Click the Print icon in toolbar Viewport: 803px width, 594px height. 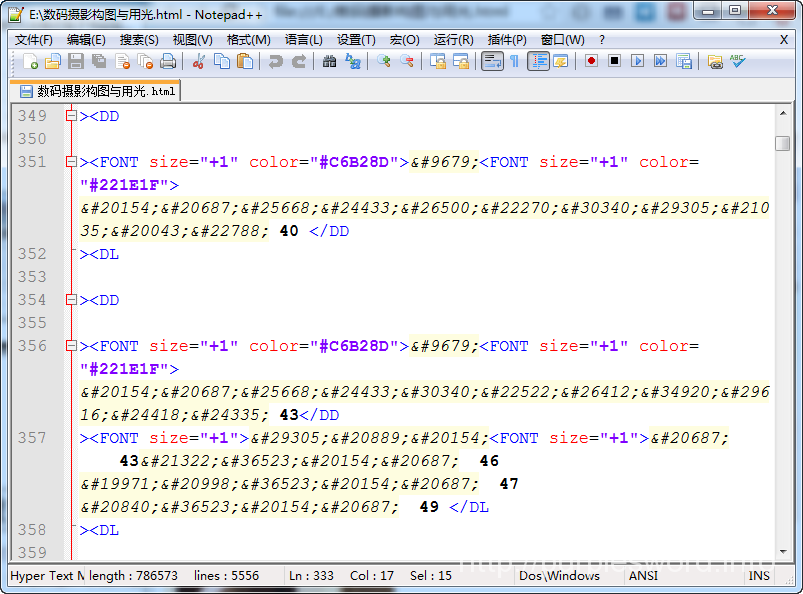tap(169, 62)
